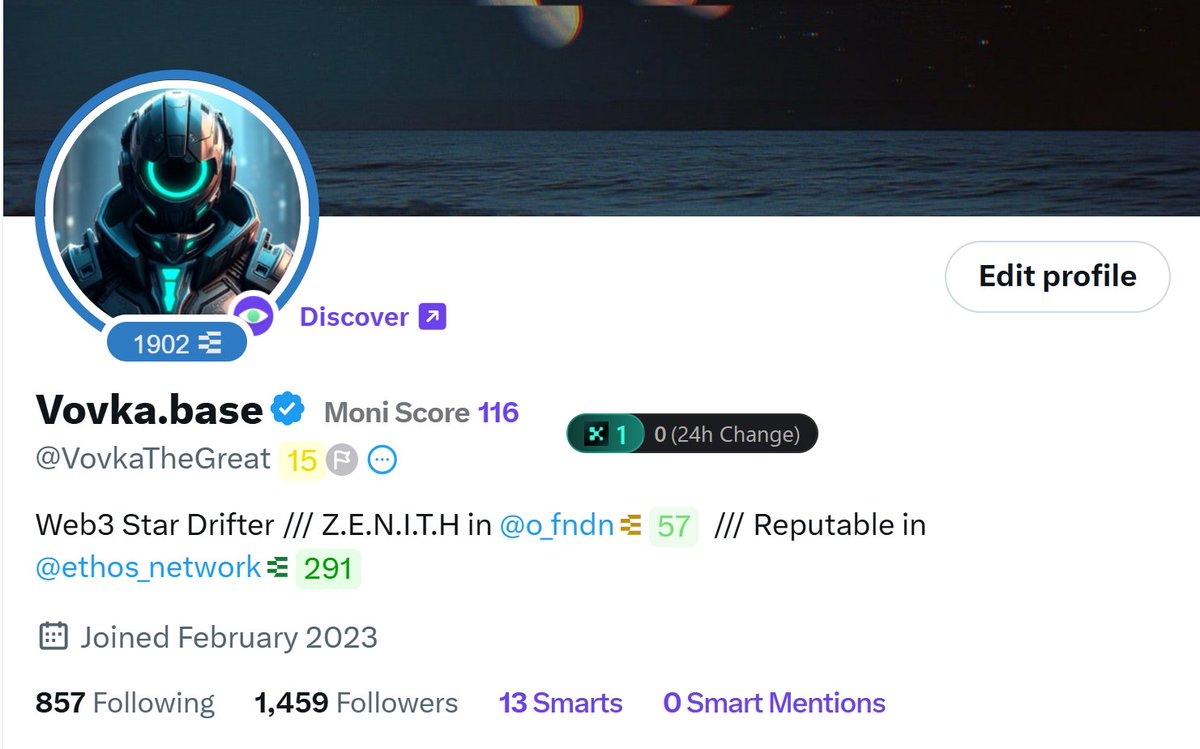Viewport: 1200px width, 749px height.
Task: View the 1,459 Followers list
Action: tap(356, 703)
